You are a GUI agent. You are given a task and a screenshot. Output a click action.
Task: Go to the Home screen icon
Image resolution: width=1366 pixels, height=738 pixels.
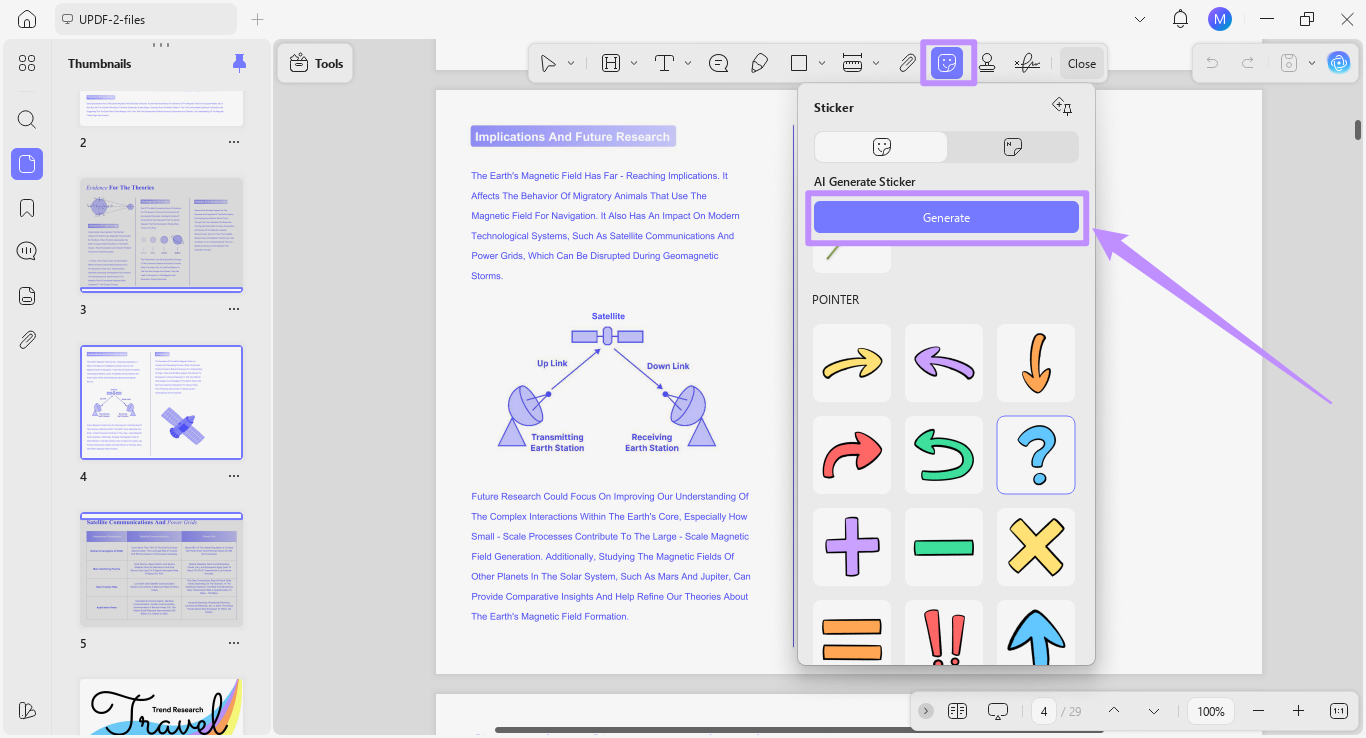(27, 19)
